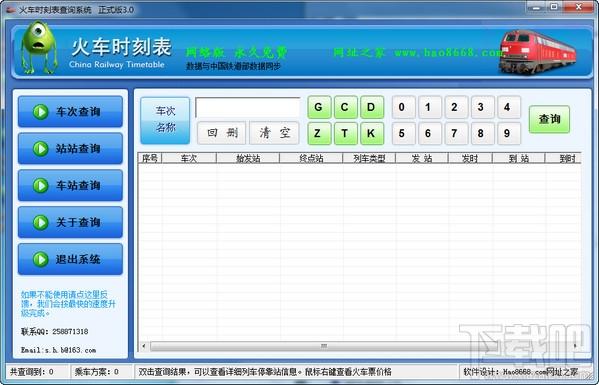This screenshot has width=599, height=385.
Task: Click the green C letter key
Action: coord(345,107)
